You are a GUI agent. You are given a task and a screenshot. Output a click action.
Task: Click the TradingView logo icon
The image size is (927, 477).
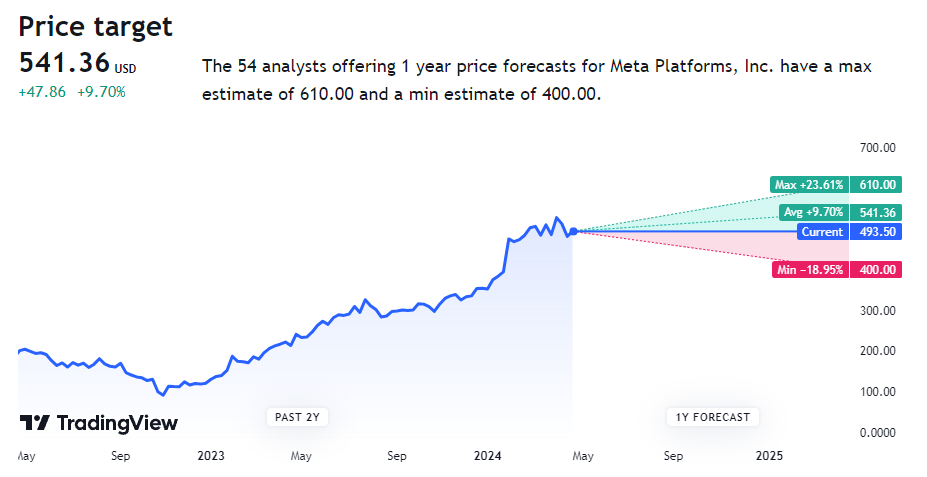[35, 423]
